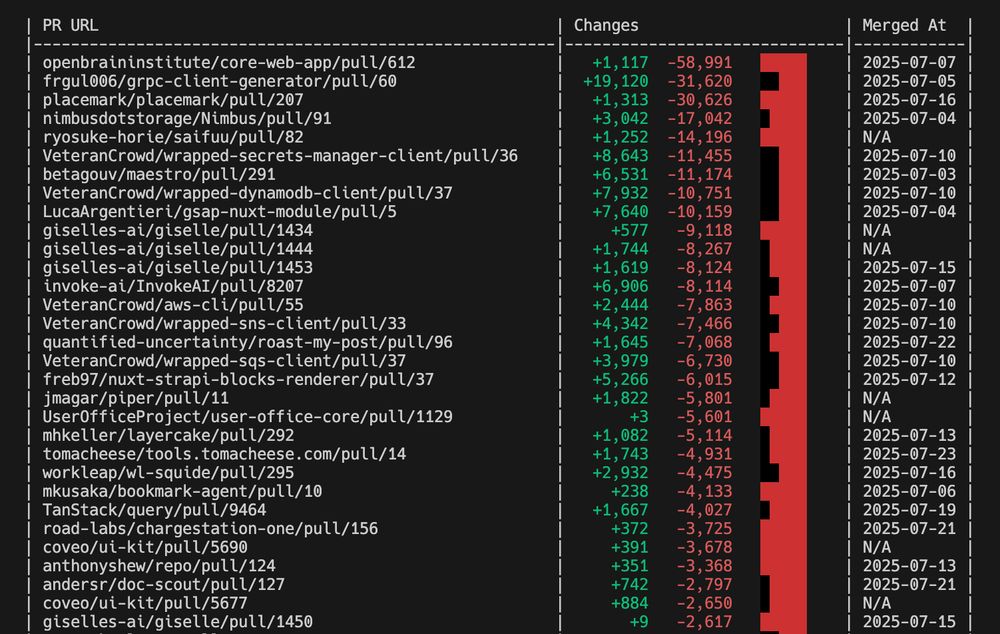This screenshot has width=1000, height=634.
Task: Select openbraininstitute/core-web-app/pull/612 URL
Action: pyautogui.click(x=229, y=63)
